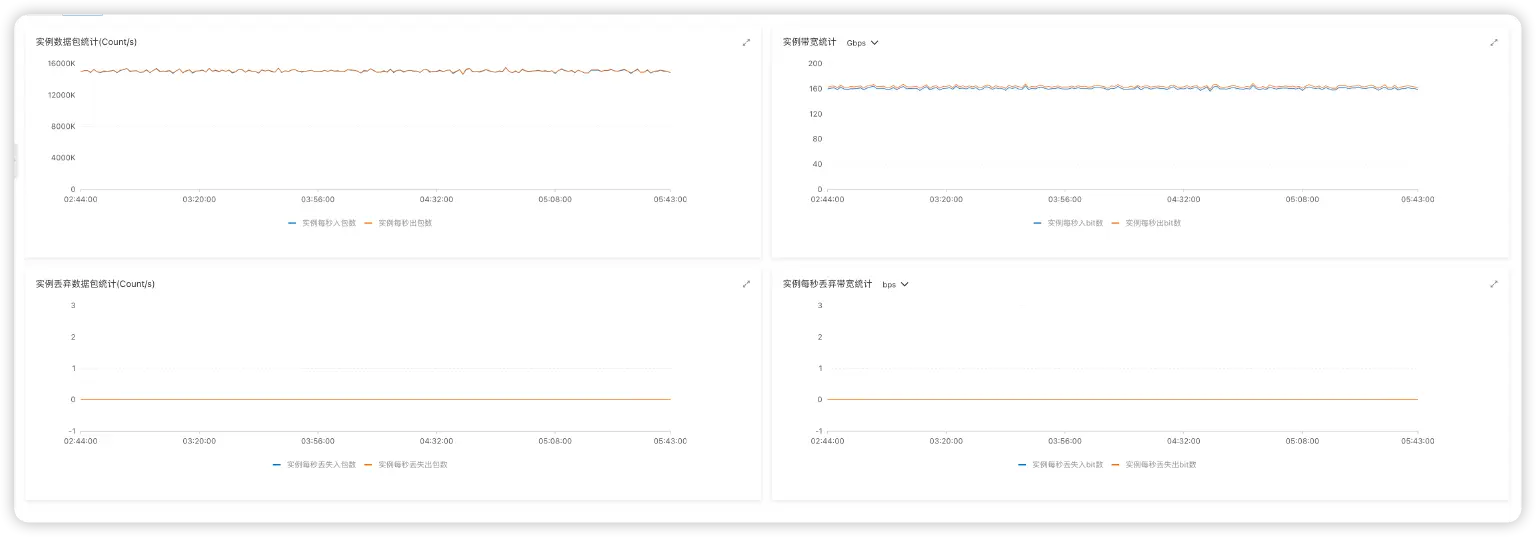
Task: Toggle the 实例每秒出包数 legend series
Action: 398,223
